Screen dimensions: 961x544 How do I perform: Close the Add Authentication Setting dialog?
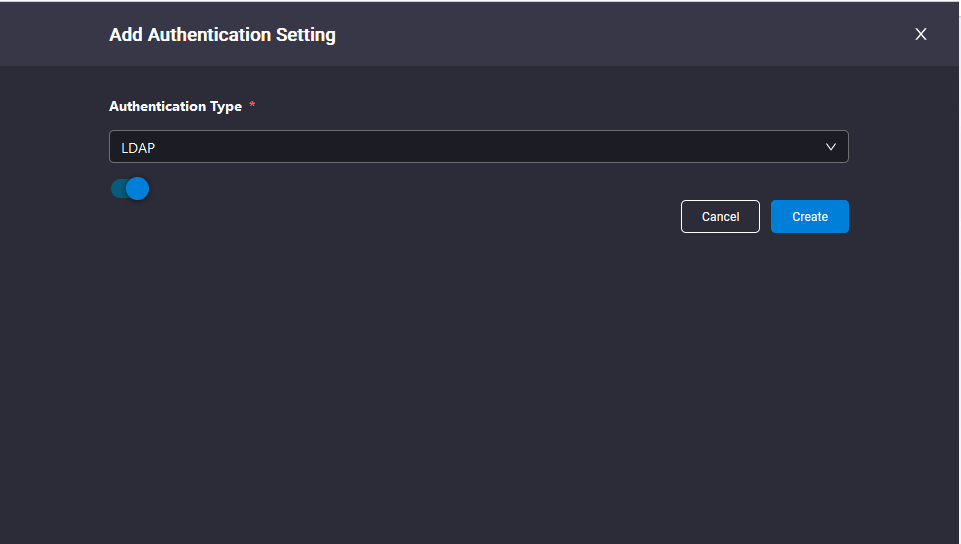(921, 34)
